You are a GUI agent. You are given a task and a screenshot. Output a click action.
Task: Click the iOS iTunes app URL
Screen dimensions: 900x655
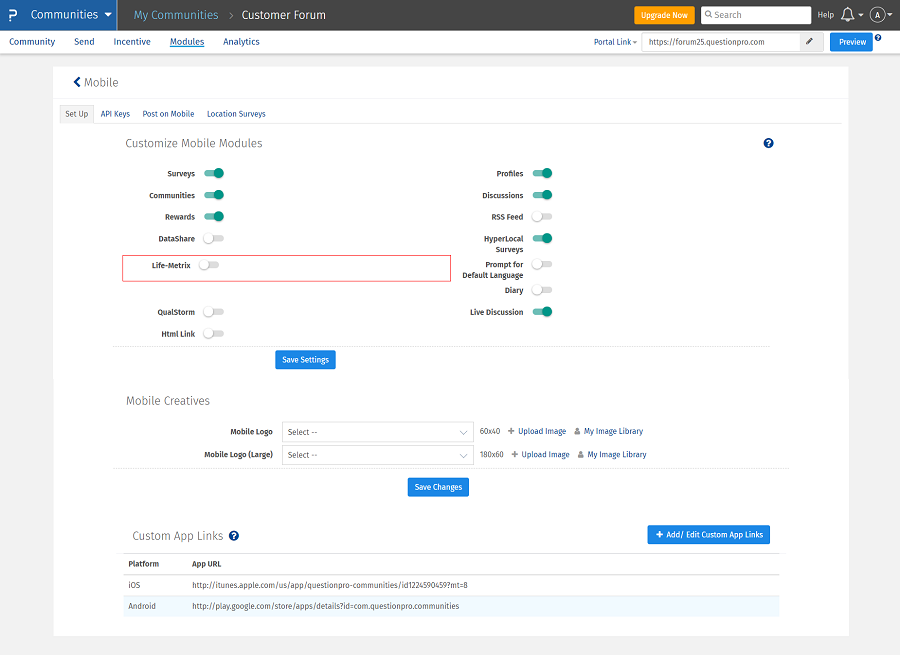[329, 585]
